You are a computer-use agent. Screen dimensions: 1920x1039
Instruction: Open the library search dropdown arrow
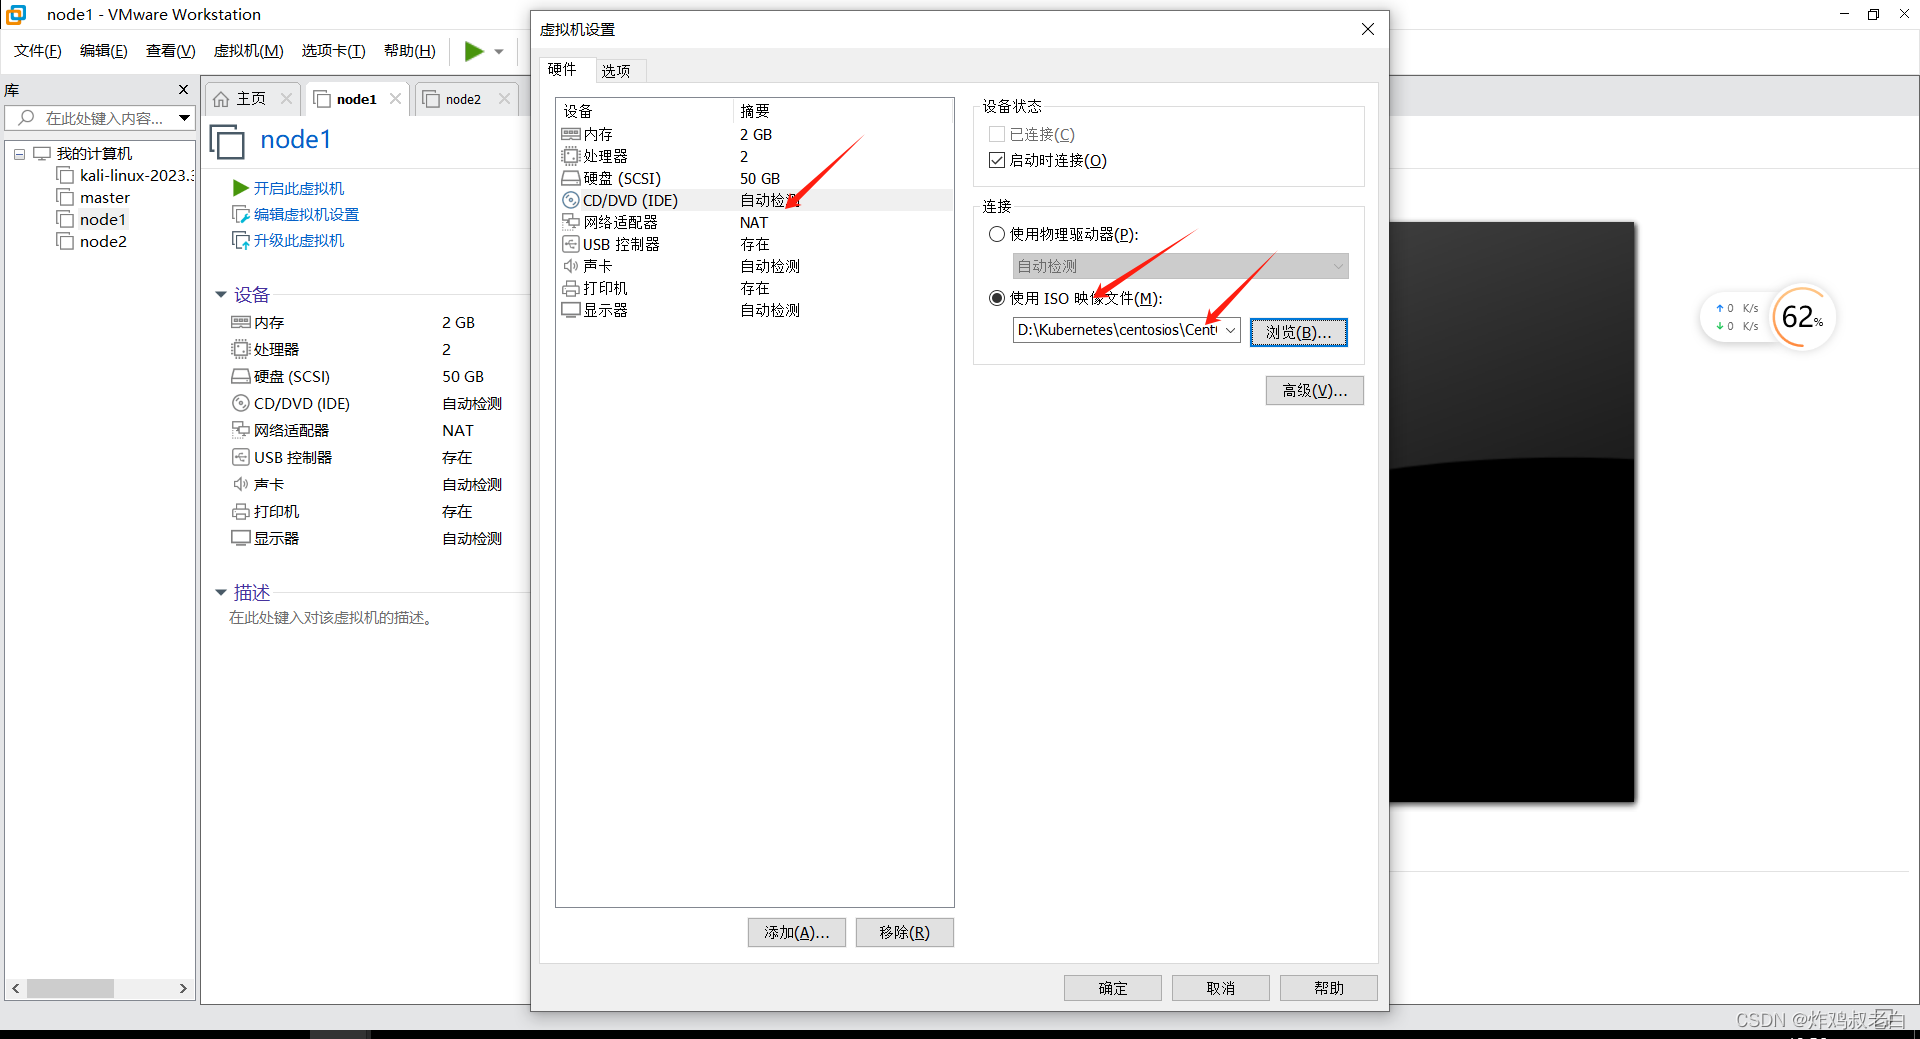184,118
